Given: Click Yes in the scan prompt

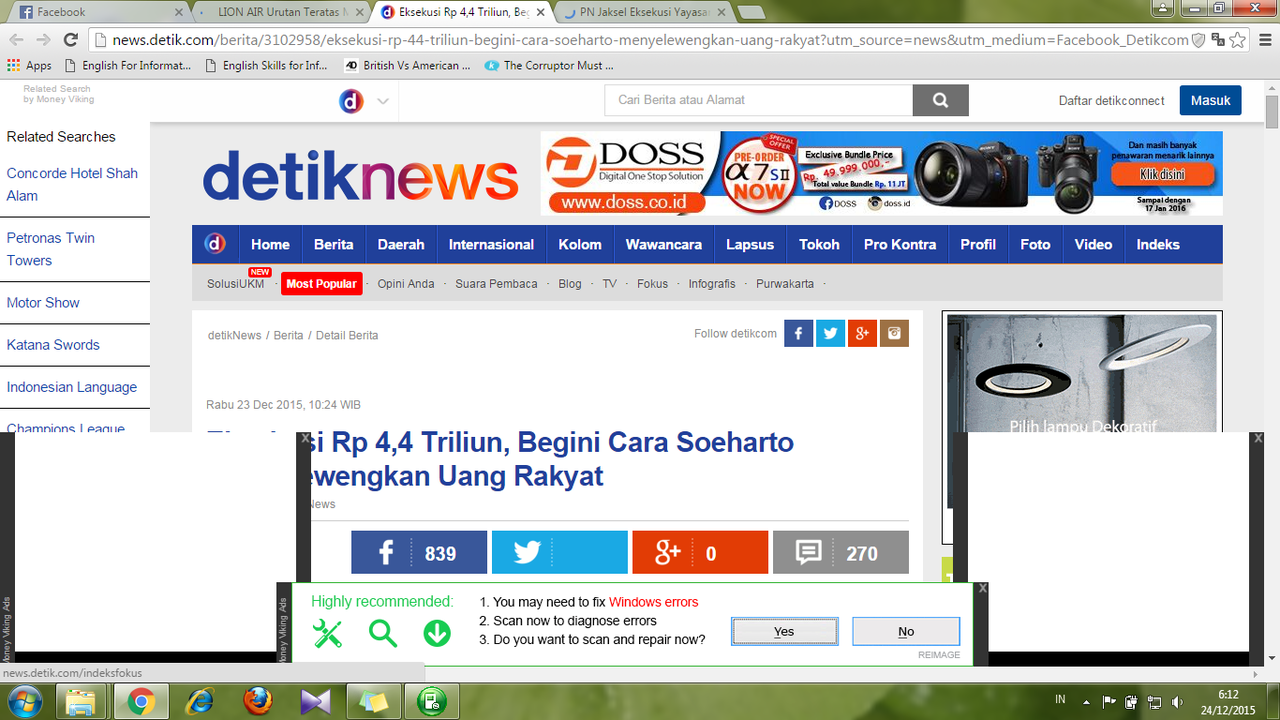Looking at the screenshot, I should (x=784, y=631).
